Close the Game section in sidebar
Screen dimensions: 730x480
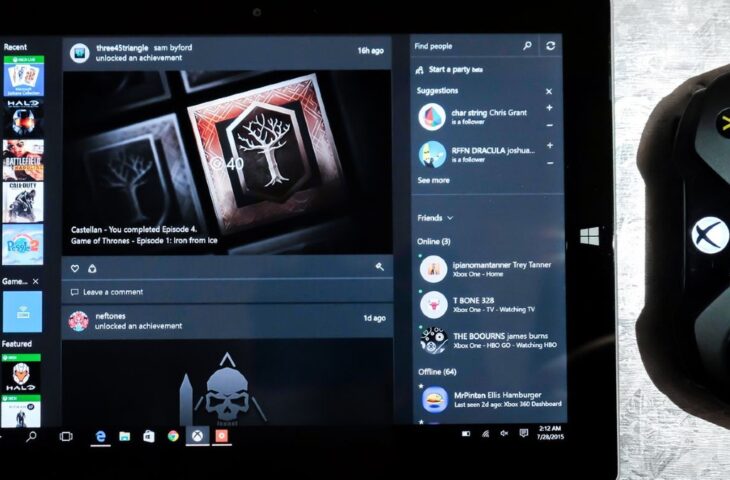pyautogui.click(x=35, y=281)
